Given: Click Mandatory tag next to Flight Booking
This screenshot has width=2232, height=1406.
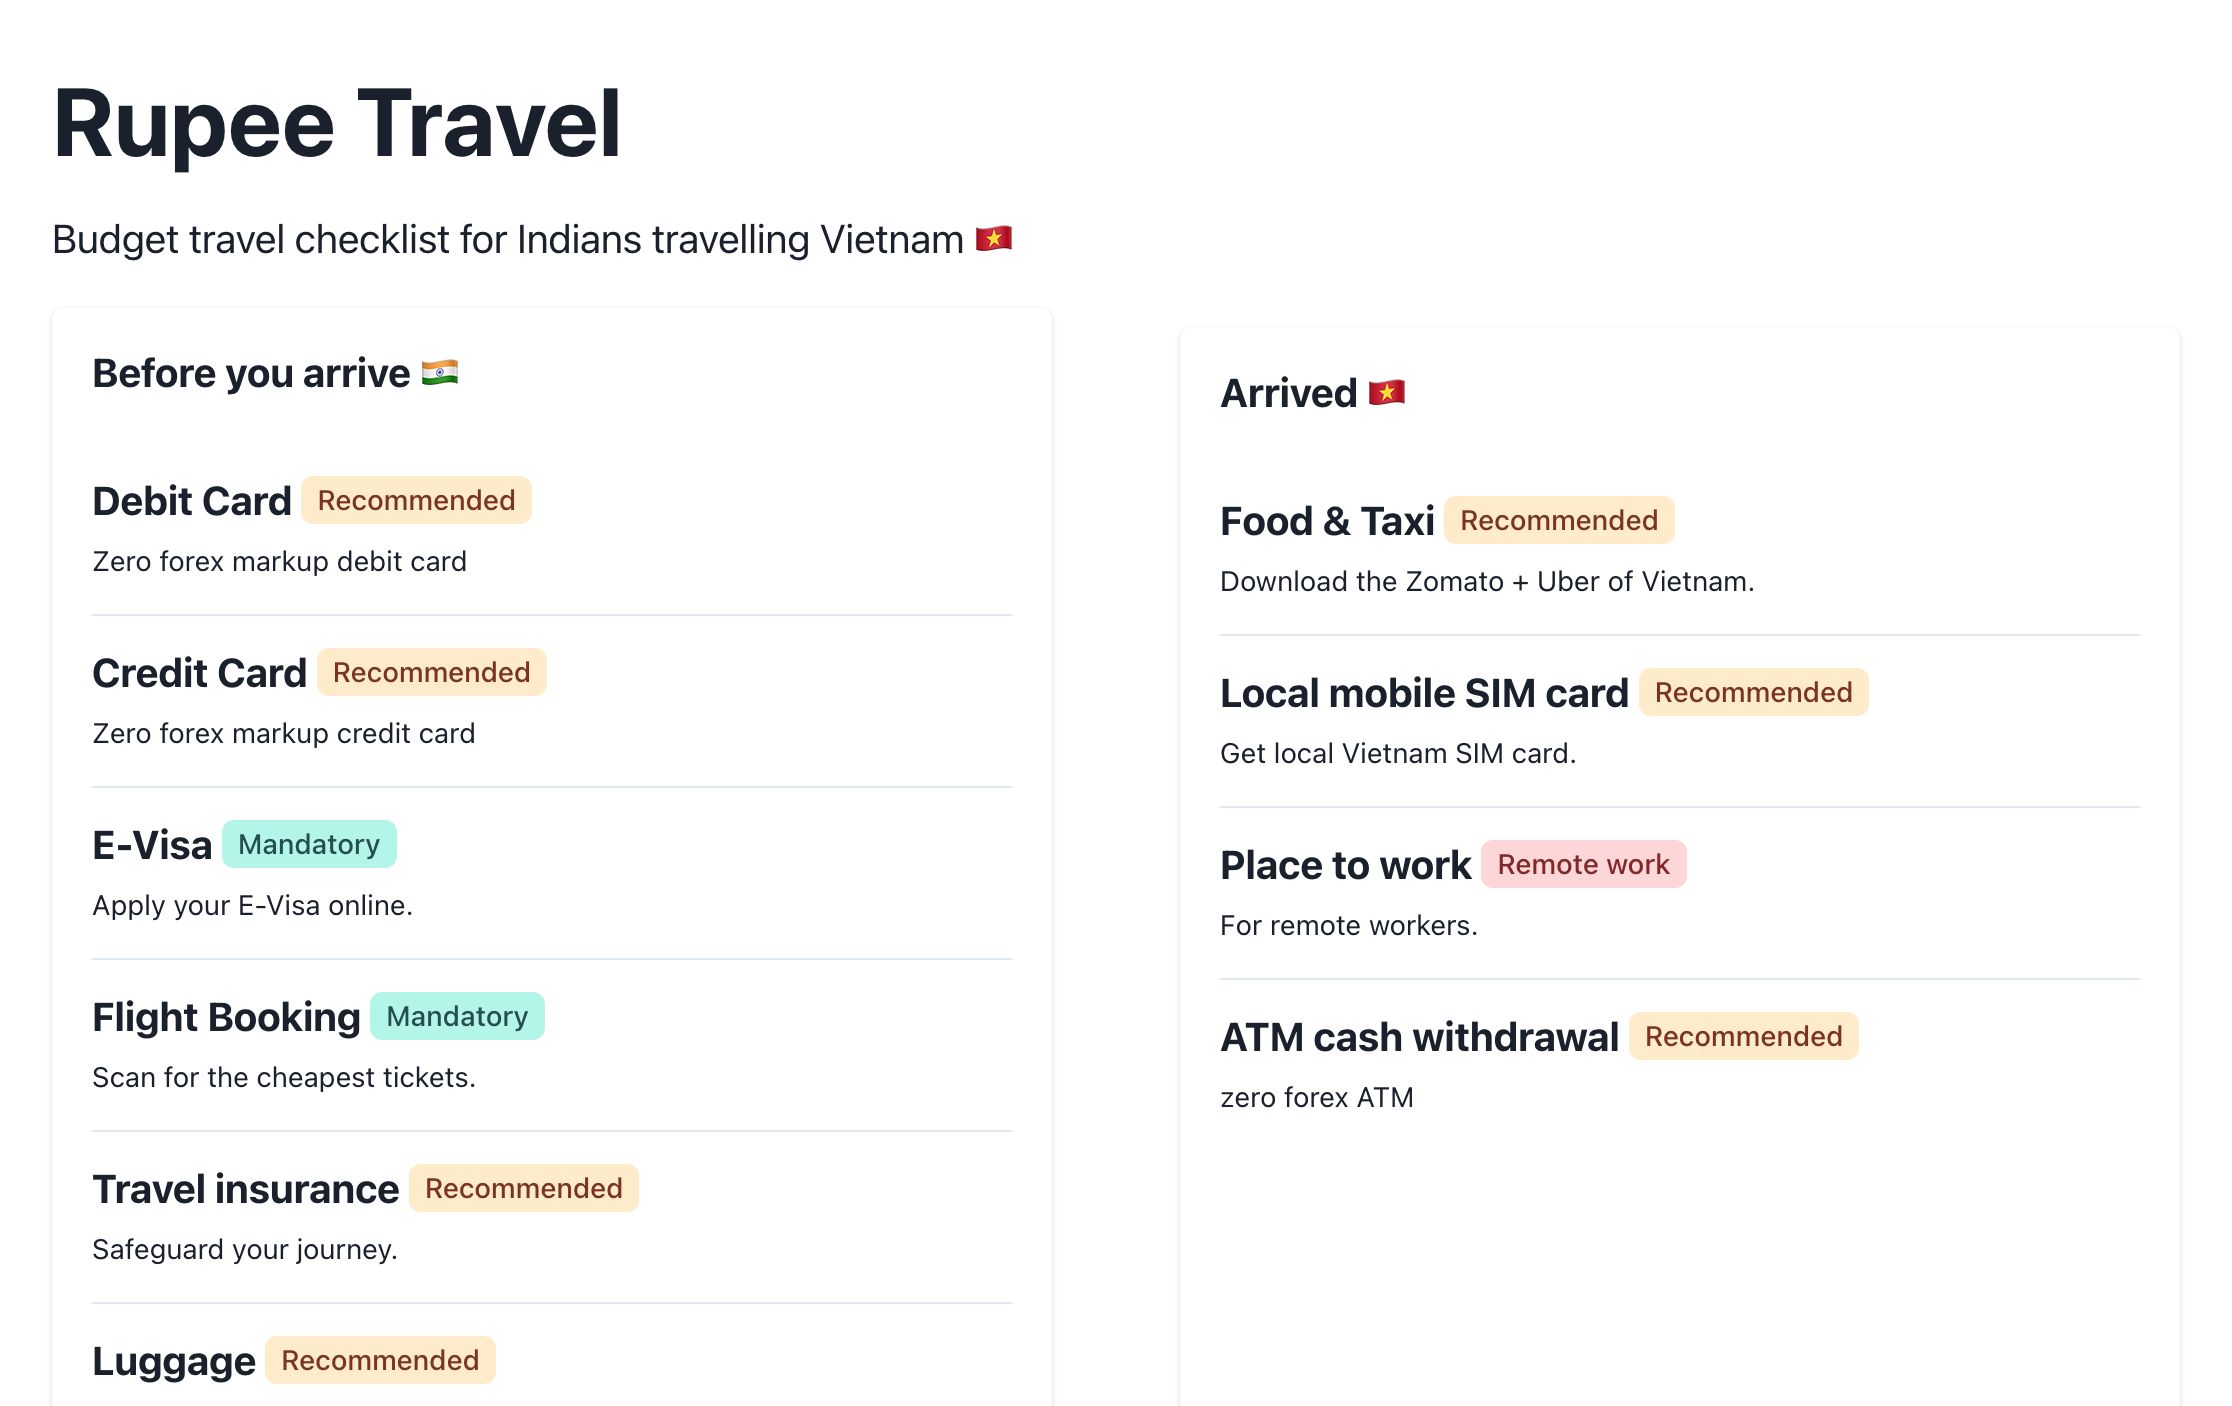Looking at the screenshot, I should [x=457, y=1016].
